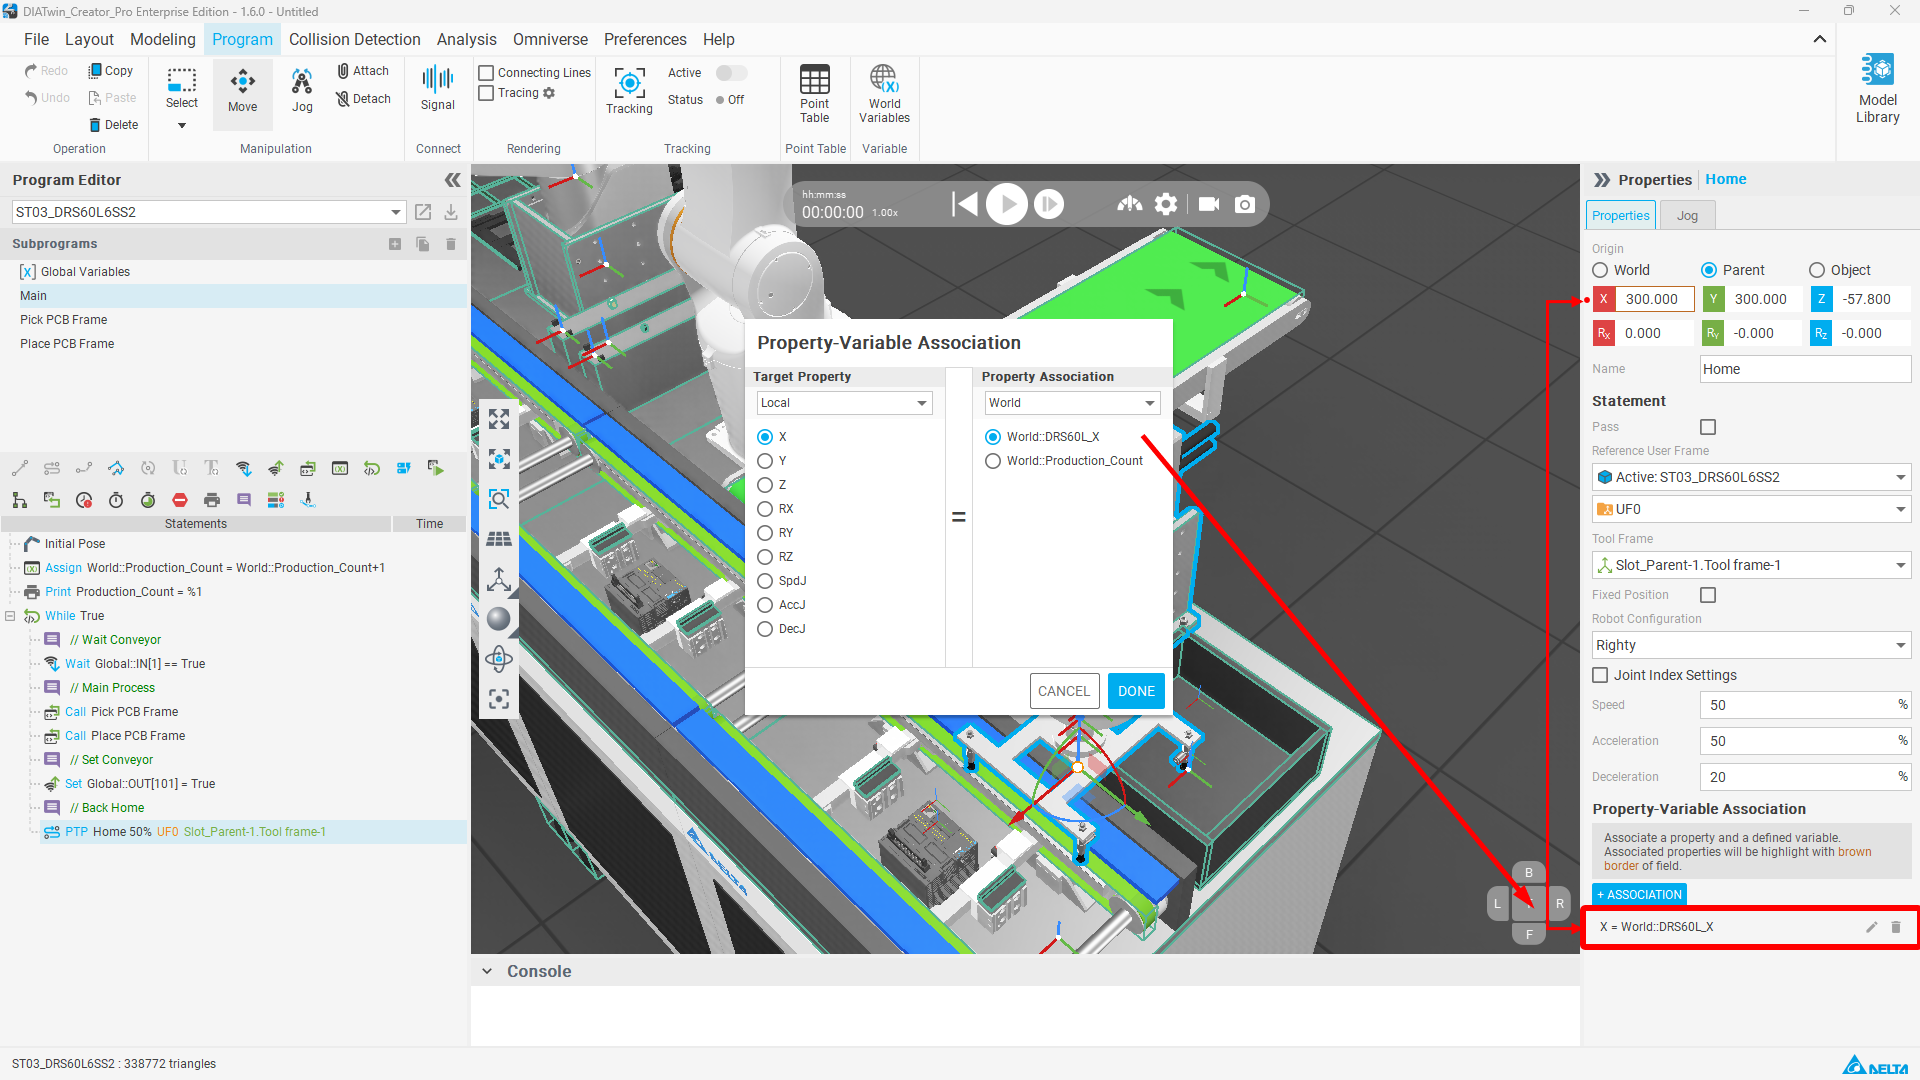
Task: Click the Home breadcrumb link
Action: coord(1726,179)
